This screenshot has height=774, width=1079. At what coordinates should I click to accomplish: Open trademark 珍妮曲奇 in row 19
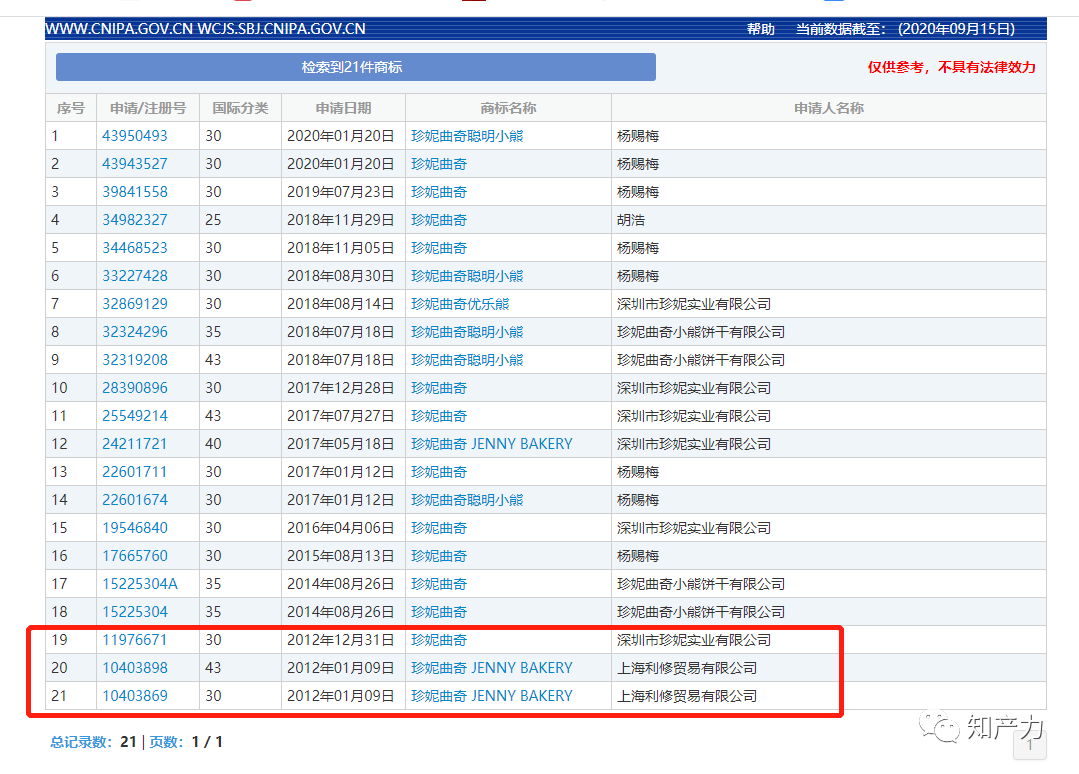pos(439,640)
